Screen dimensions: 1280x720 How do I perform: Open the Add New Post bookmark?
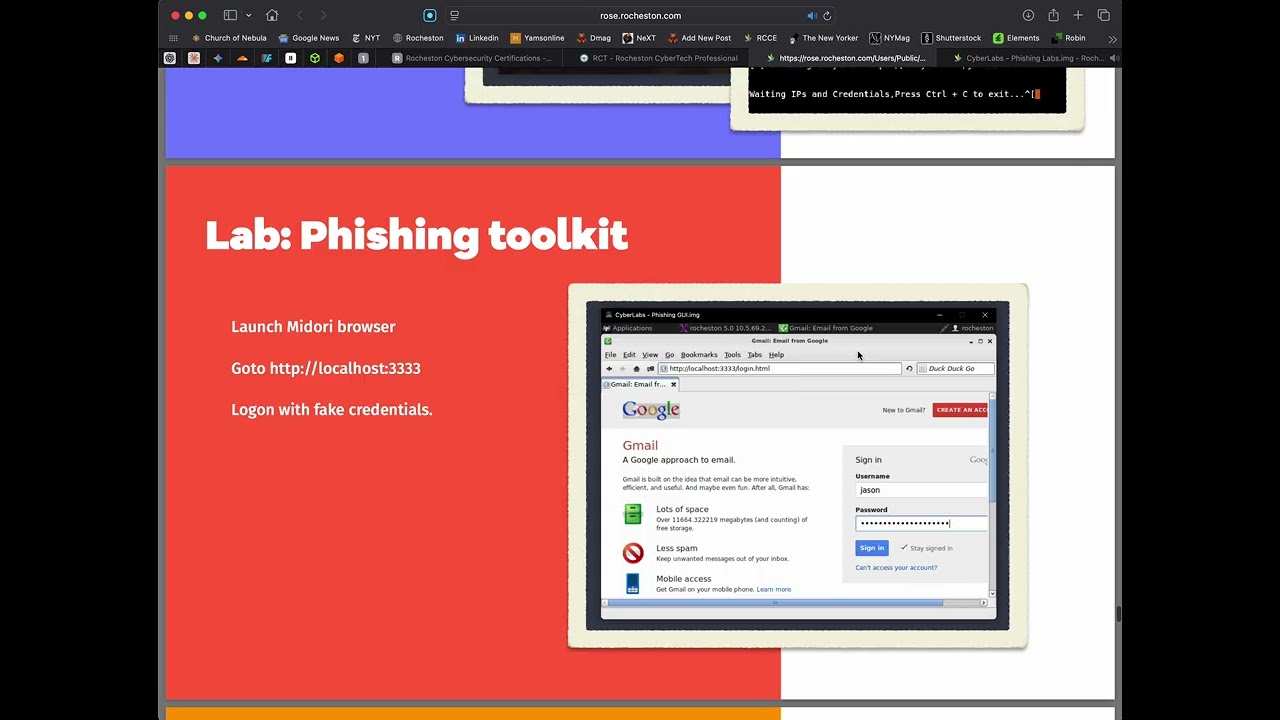point(700,38)
